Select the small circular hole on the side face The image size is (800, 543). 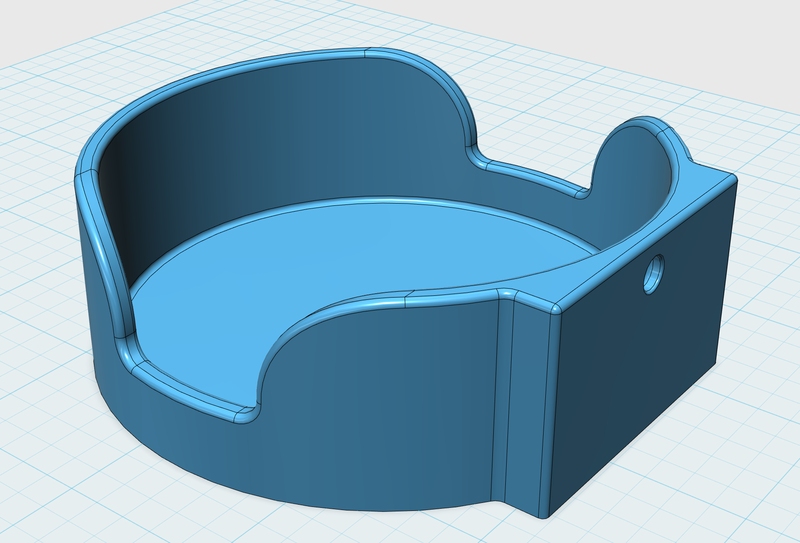[655, 271]
